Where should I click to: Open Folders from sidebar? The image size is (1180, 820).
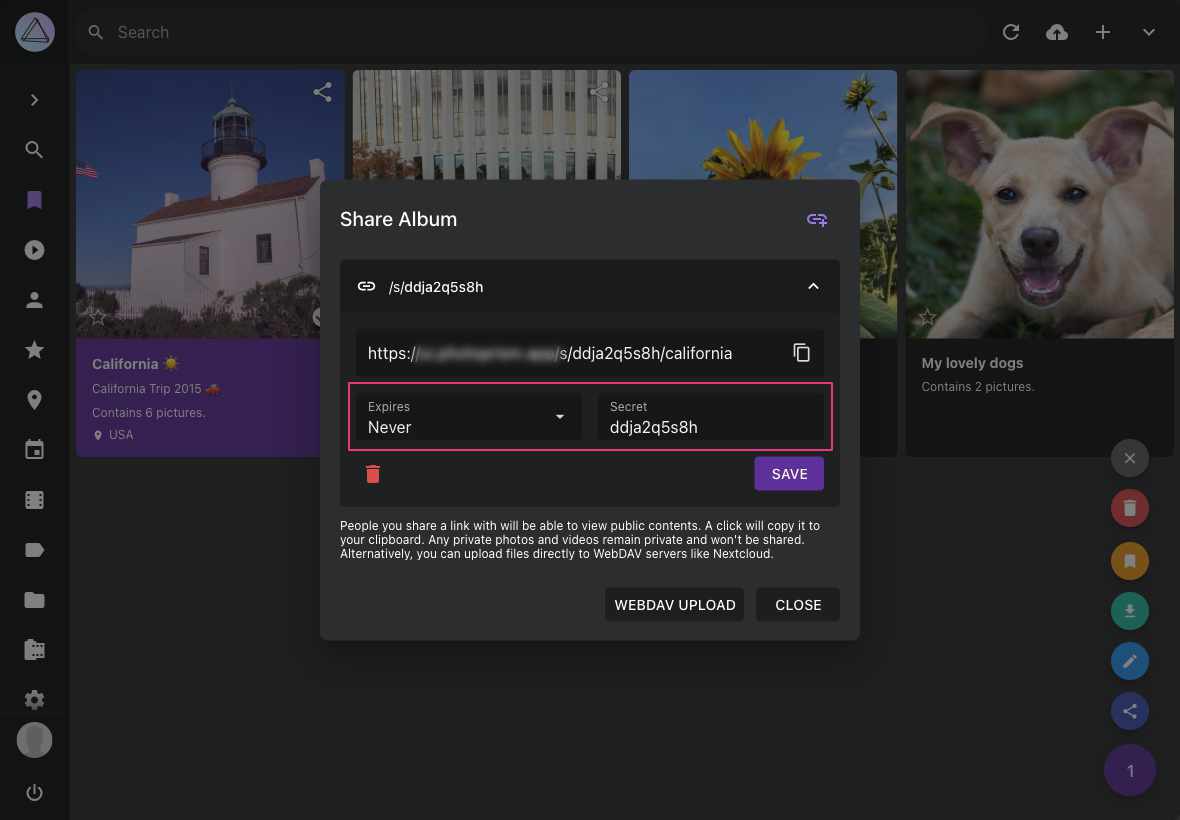tap(34, 600)
